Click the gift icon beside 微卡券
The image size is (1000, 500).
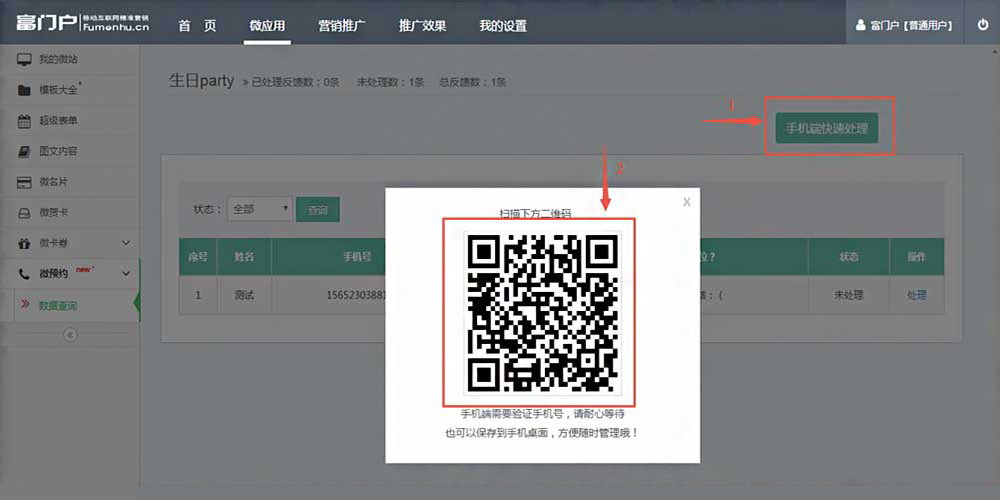tap(24, 243)
